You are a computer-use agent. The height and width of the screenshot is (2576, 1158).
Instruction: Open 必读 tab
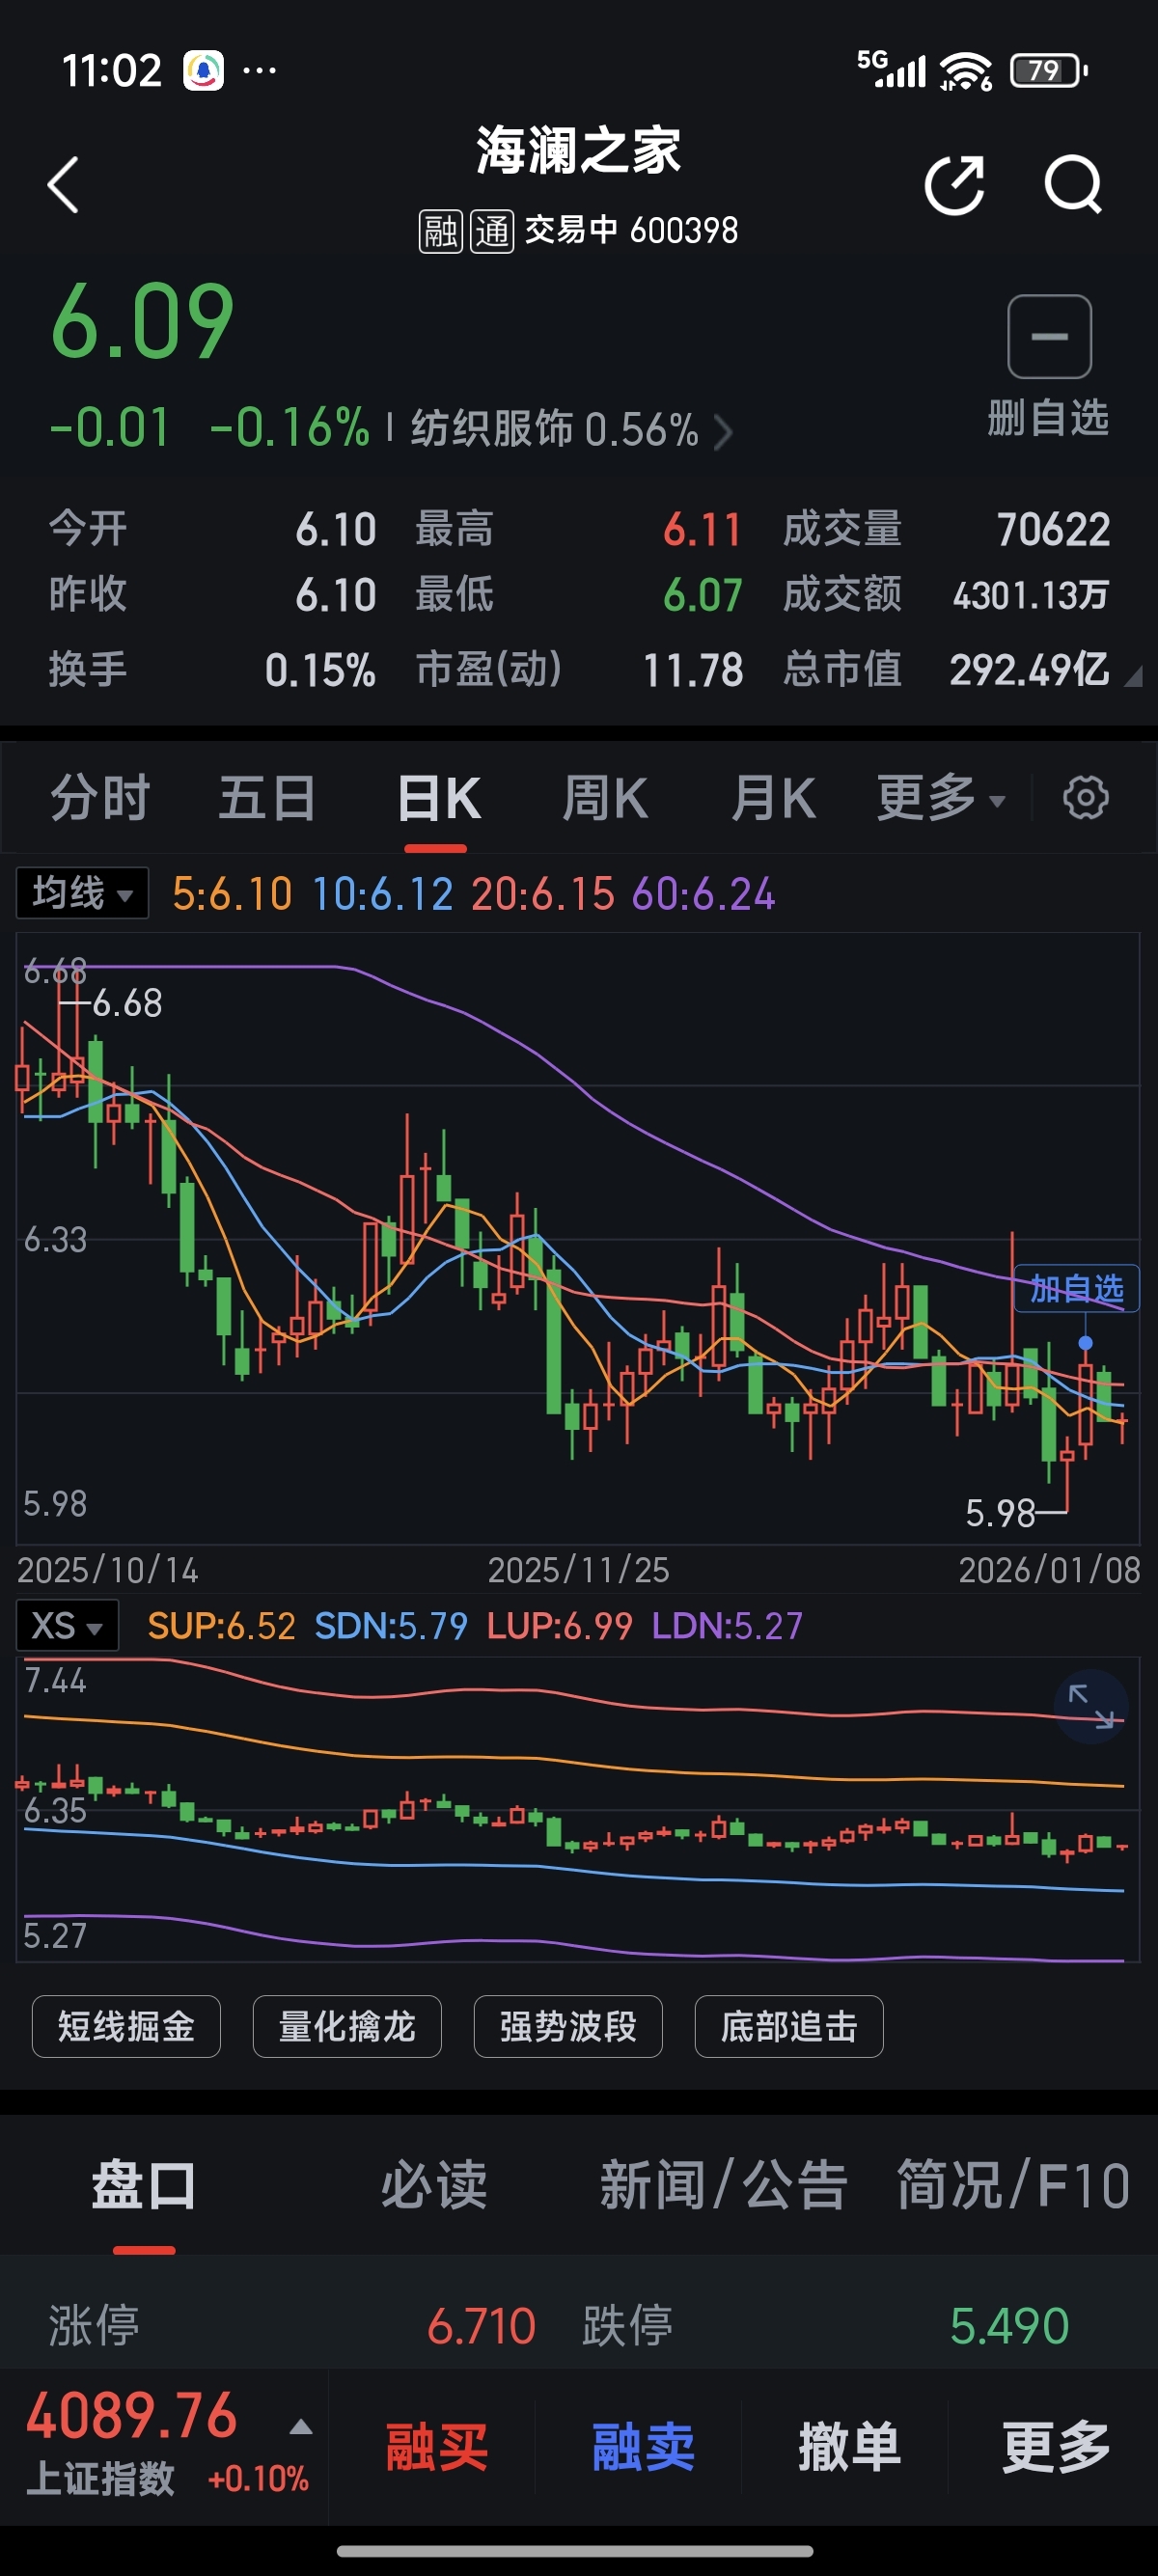[x=434, y=2185]
